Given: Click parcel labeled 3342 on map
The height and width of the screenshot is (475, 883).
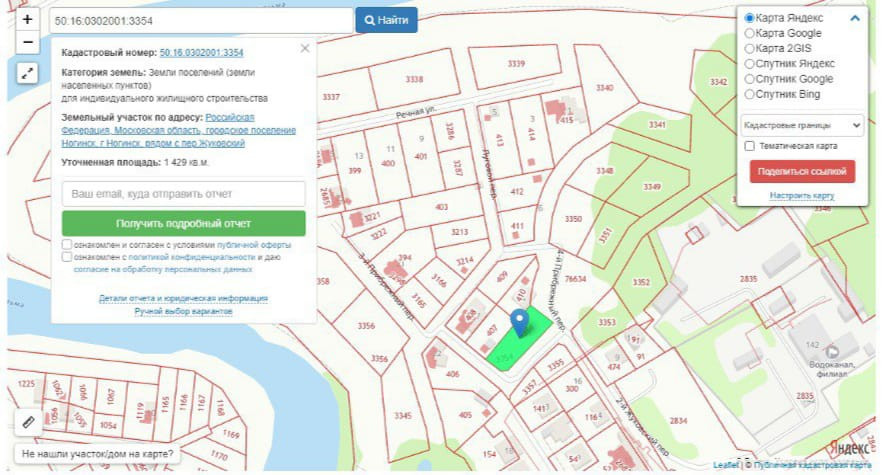Looking at the screenshot, I should click(718, 82).
